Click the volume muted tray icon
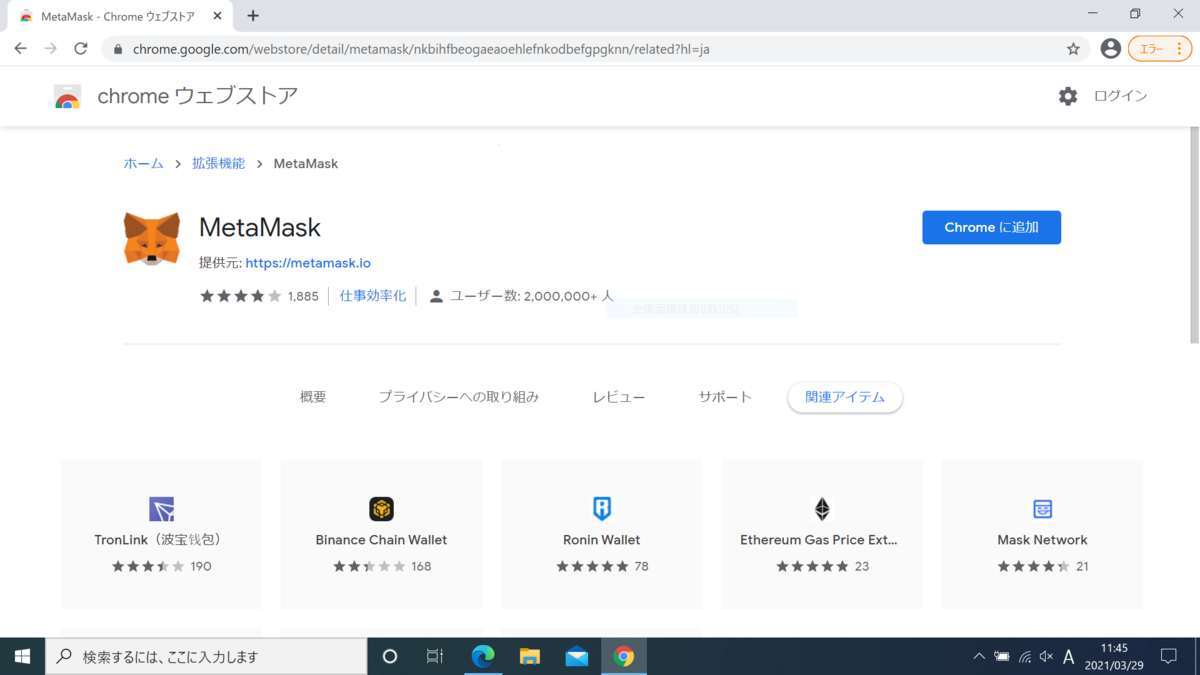Screen dimensions: 1200x675 click(x=1046, y=657)
